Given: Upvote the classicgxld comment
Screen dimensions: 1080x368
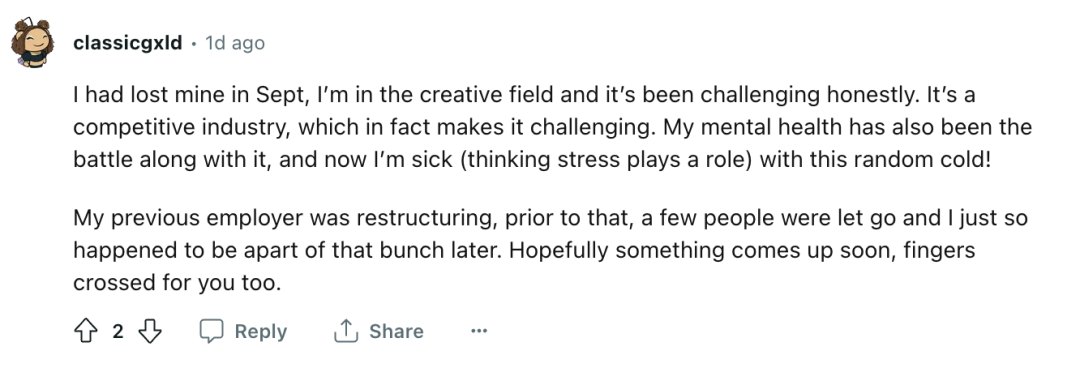Looking at the screenshot, I should [x=85, y=331].
